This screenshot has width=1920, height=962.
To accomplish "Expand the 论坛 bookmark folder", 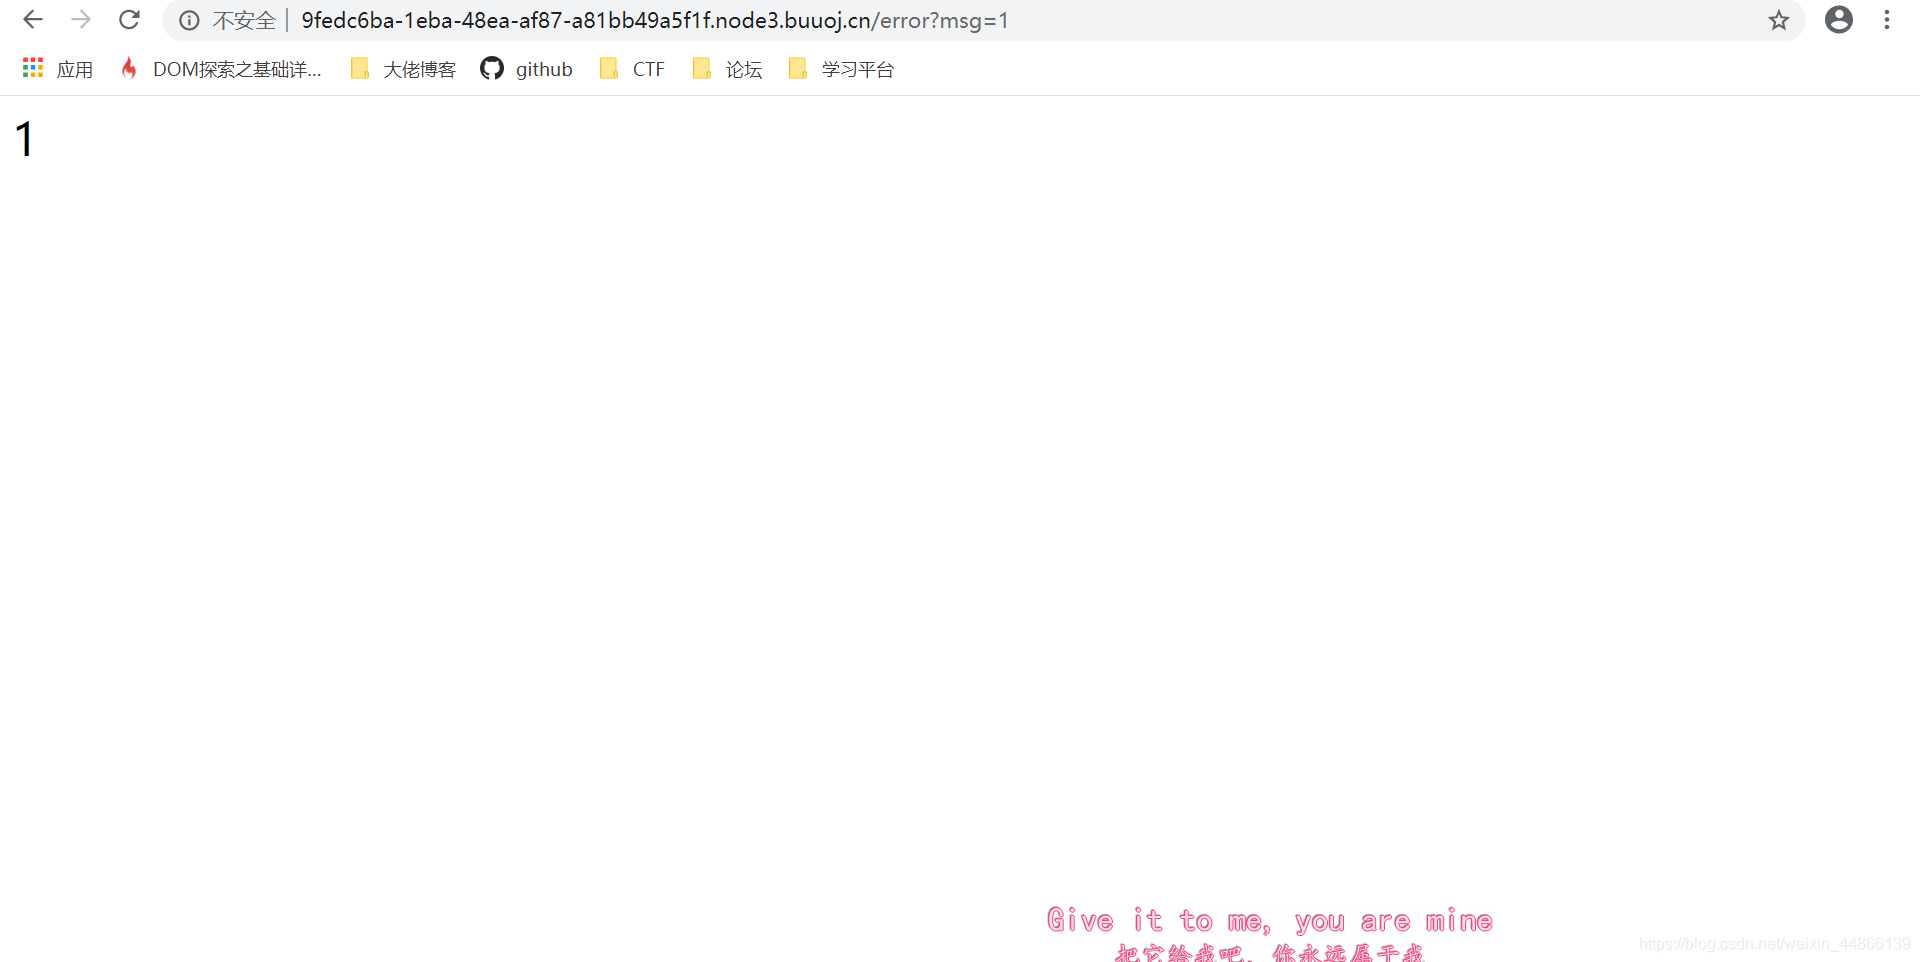I will [x=728, y=69].
